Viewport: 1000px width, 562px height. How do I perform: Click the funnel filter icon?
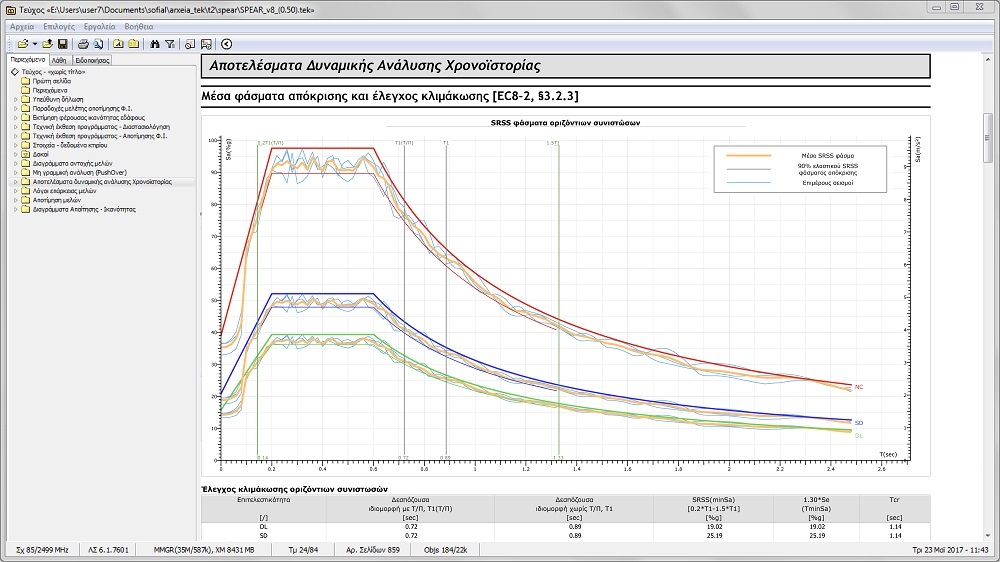coord(170,44)
